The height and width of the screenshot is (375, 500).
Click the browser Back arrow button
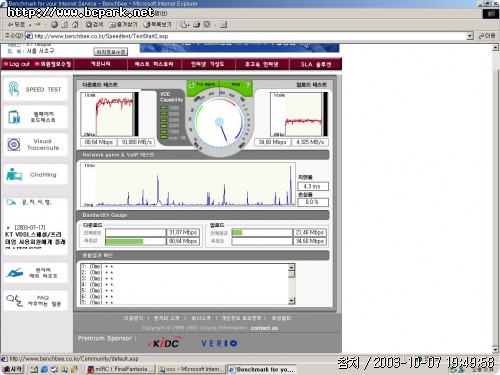16,24
